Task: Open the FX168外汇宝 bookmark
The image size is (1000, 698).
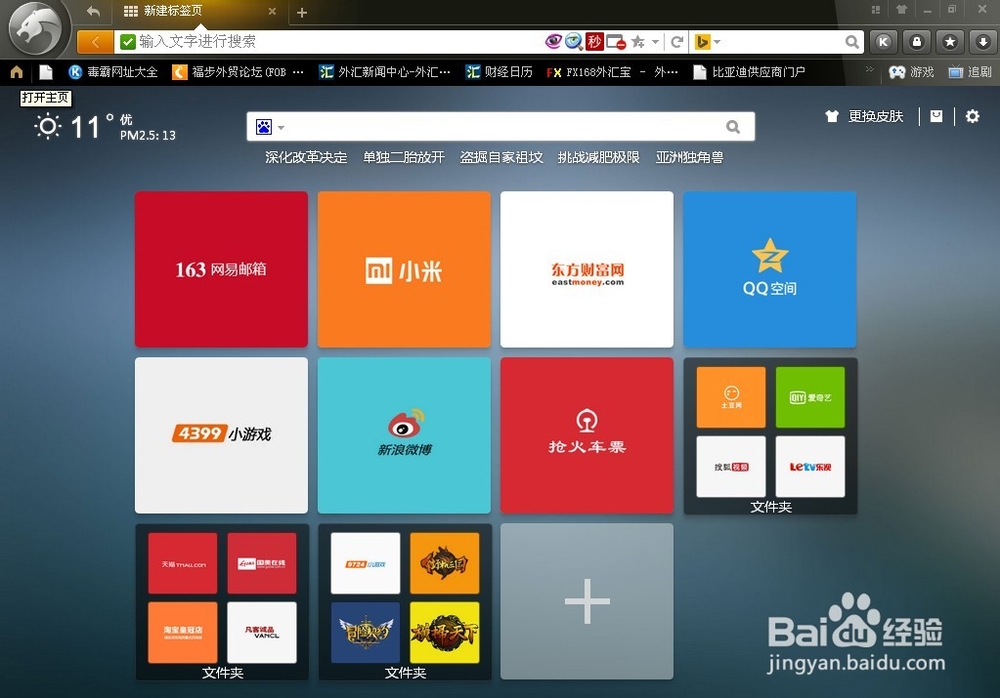Action: [612, 72]
